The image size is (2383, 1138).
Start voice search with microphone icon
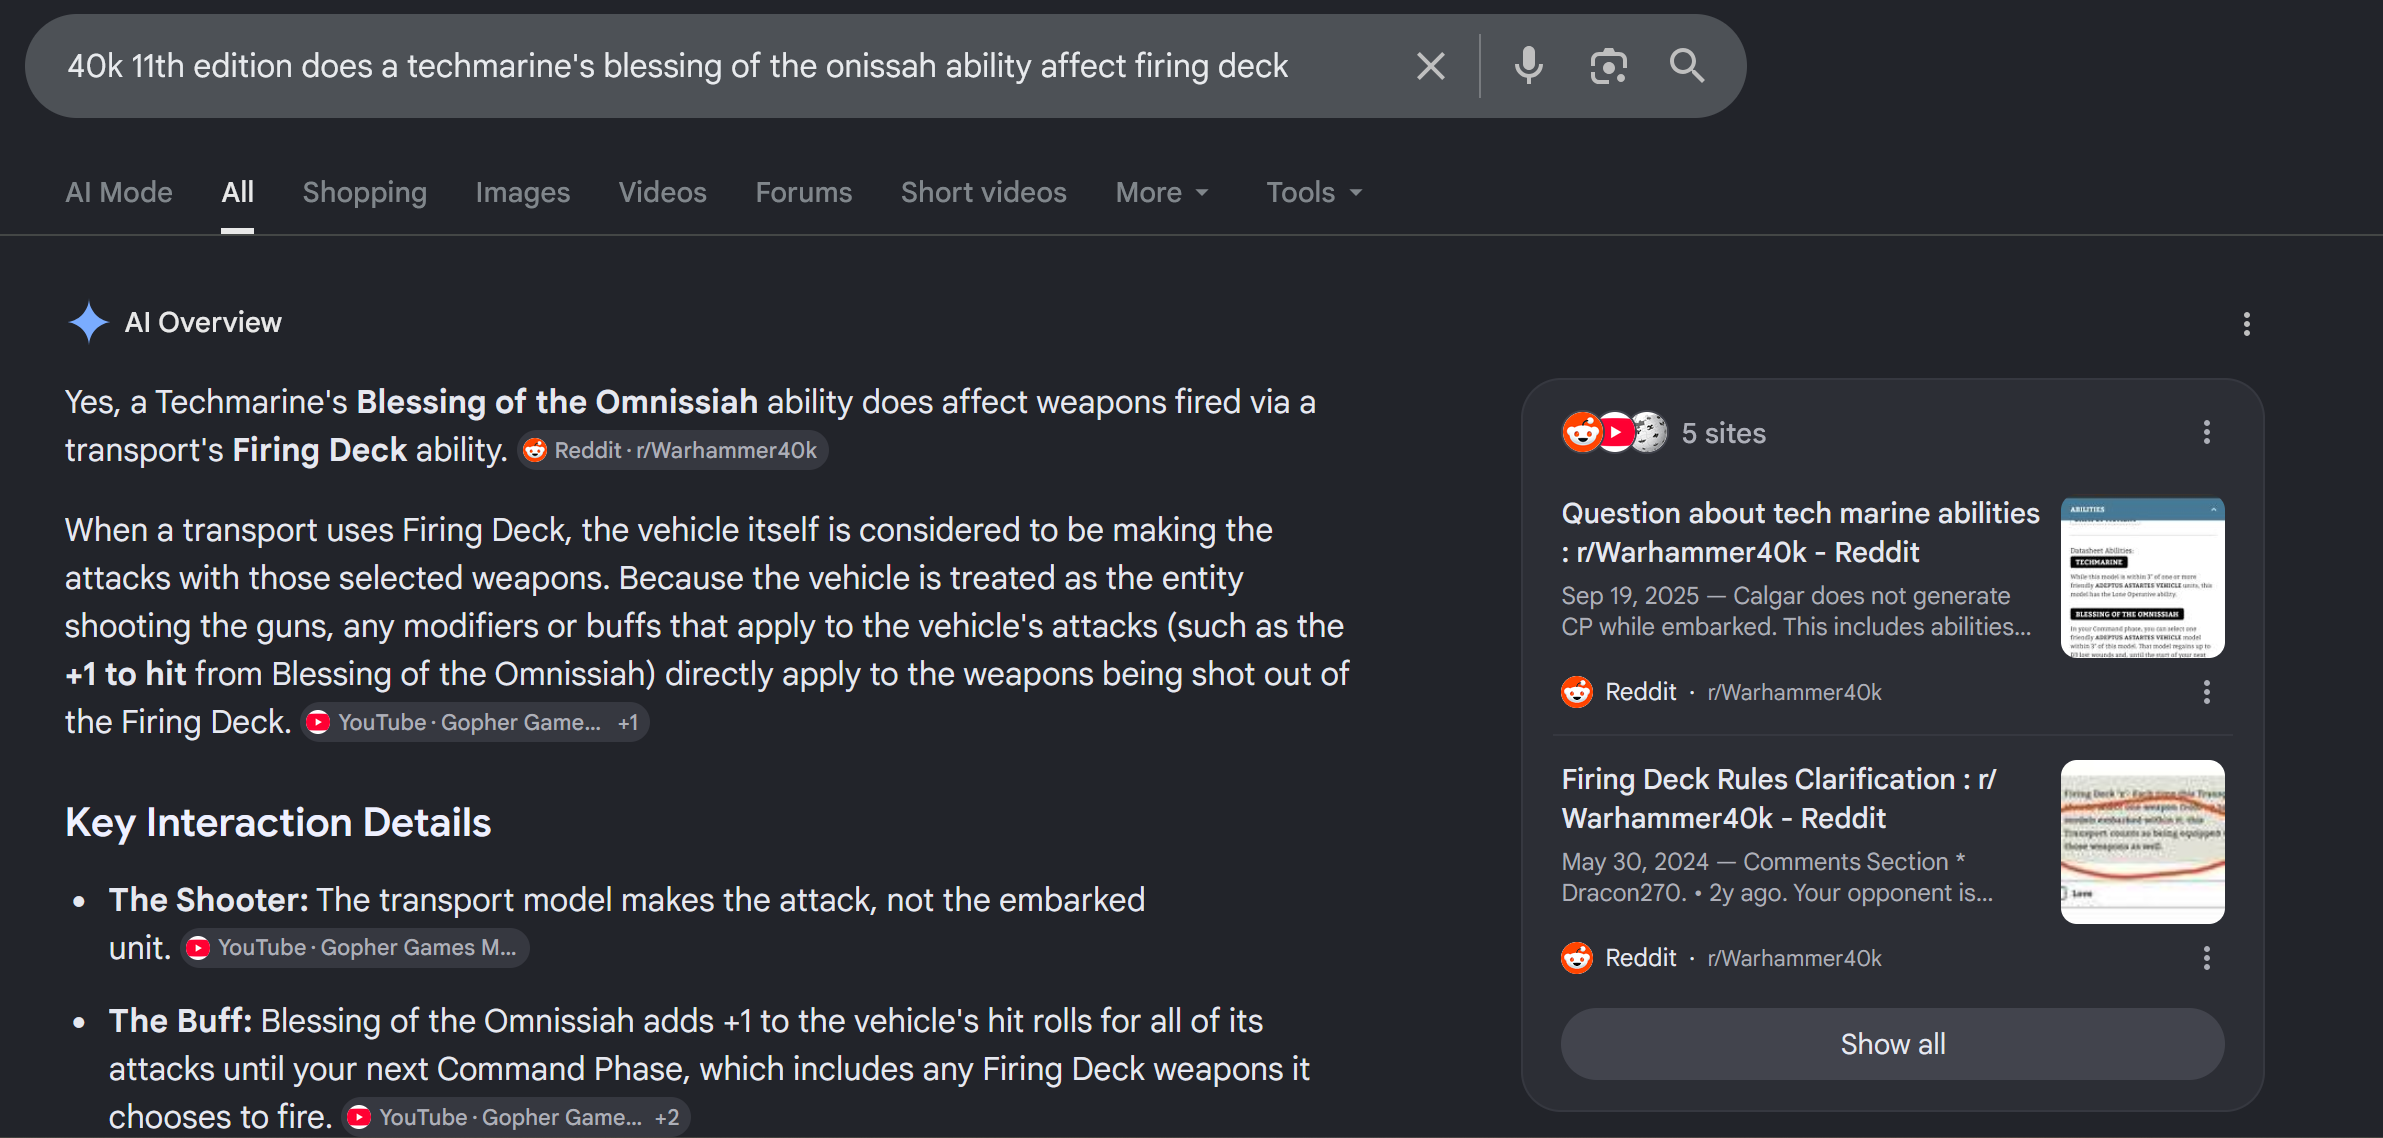[1528, 66]
